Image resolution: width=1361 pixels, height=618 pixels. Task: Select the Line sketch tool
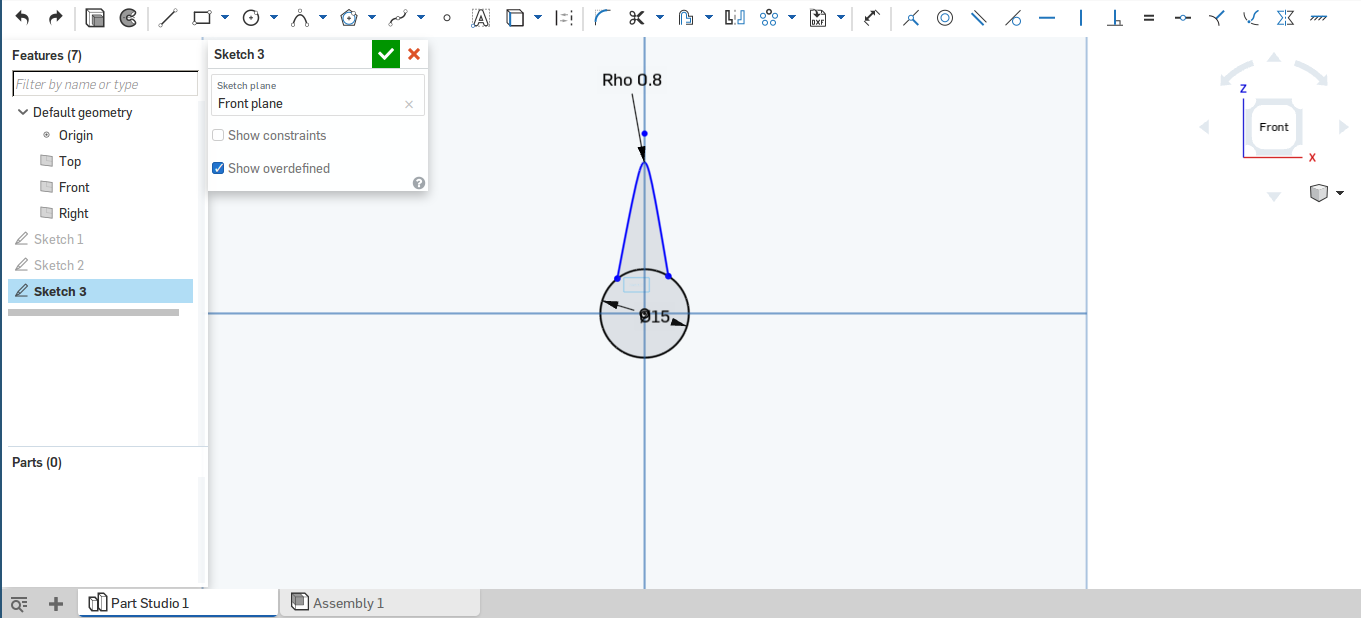pos(168,17)
